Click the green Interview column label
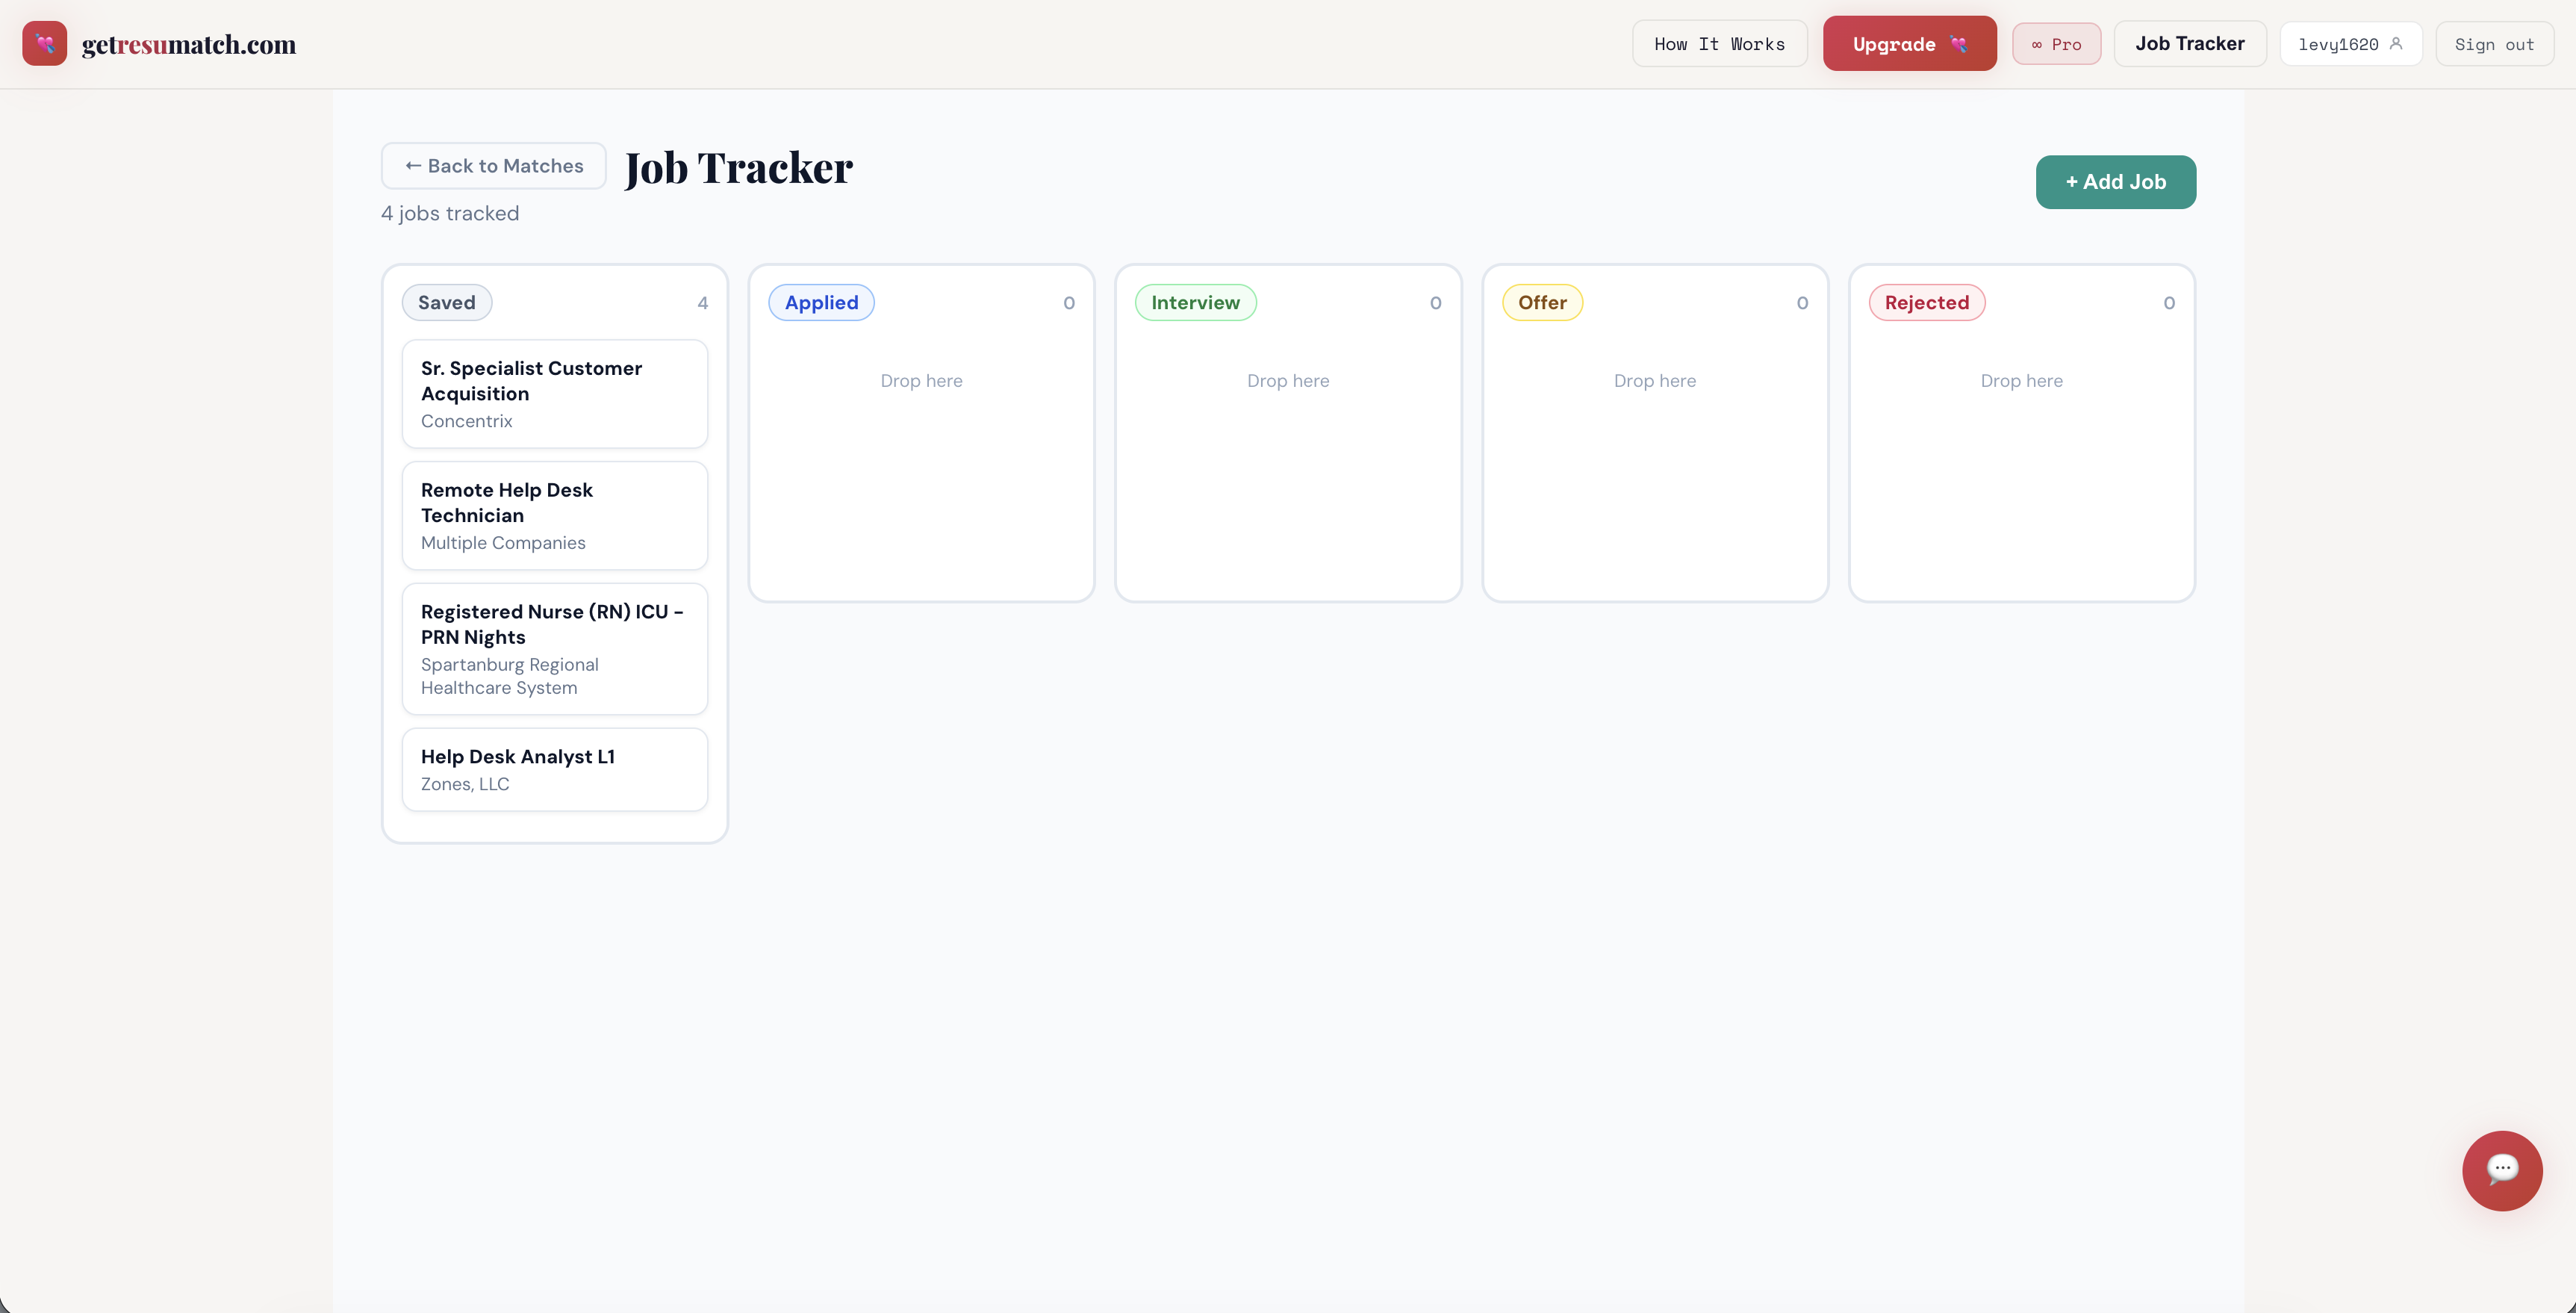Viewport: 2576px width, 1313px height. pyautogui.click(x=1194, y=303)
